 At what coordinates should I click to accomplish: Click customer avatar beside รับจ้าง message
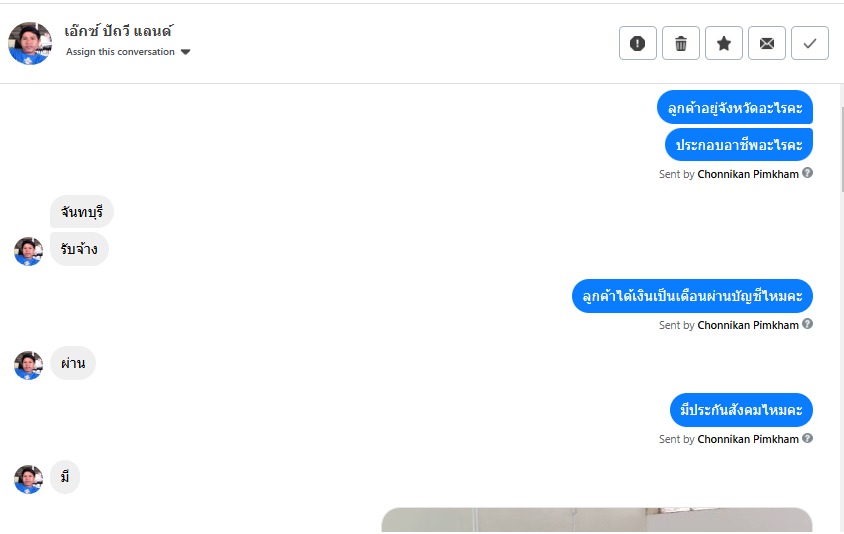coord(29,251)
